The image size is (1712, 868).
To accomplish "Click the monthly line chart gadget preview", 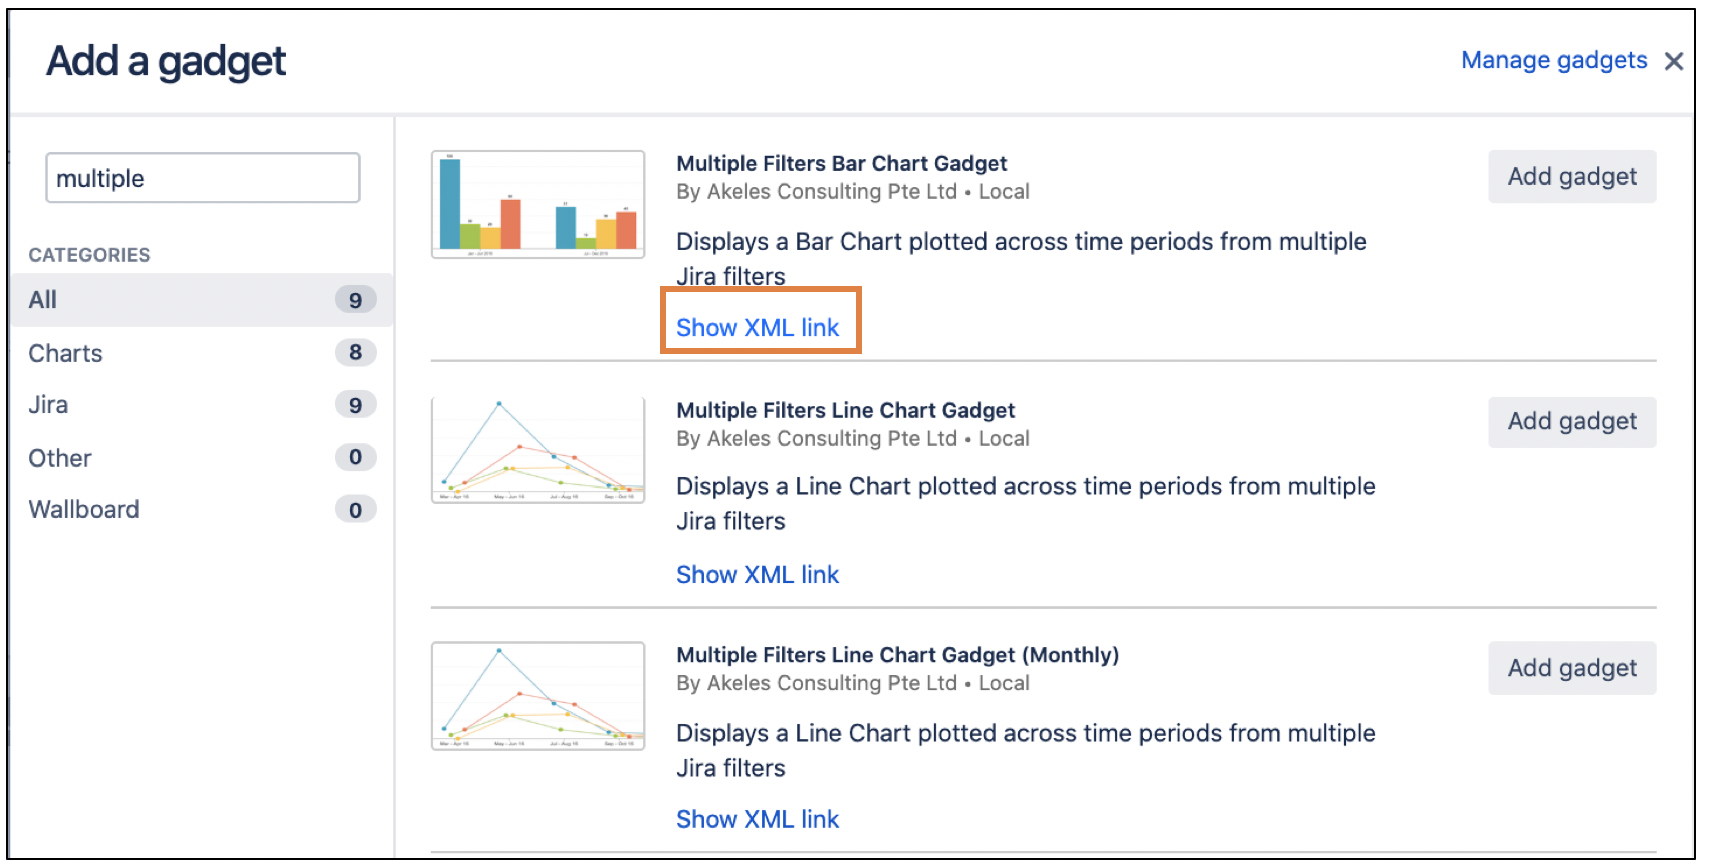I will [537, 695].
